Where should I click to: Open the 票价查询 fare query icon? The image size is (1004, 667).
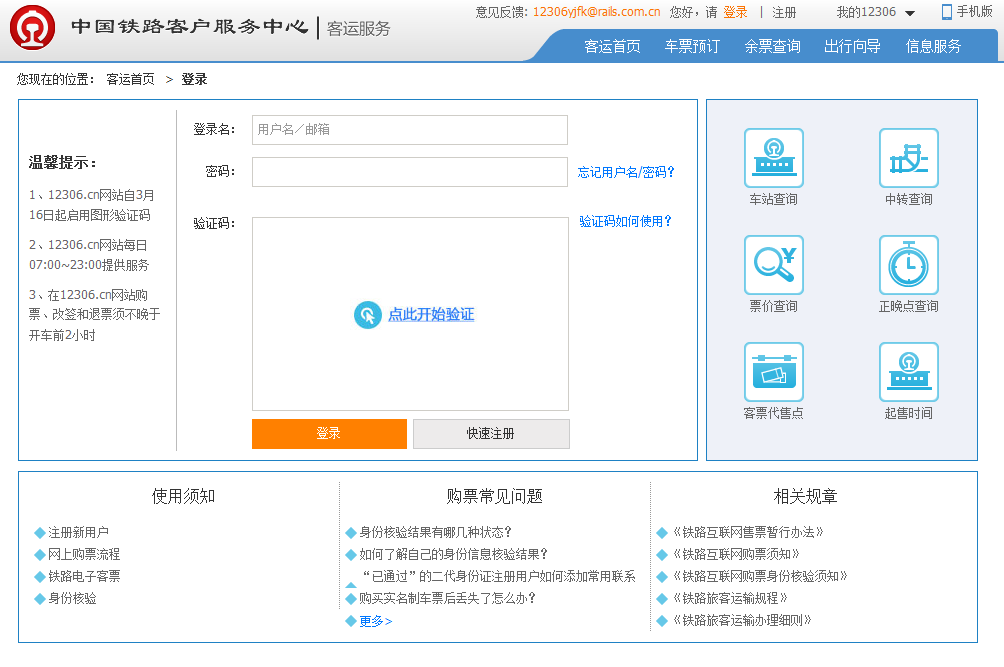(x=773, y=265)
